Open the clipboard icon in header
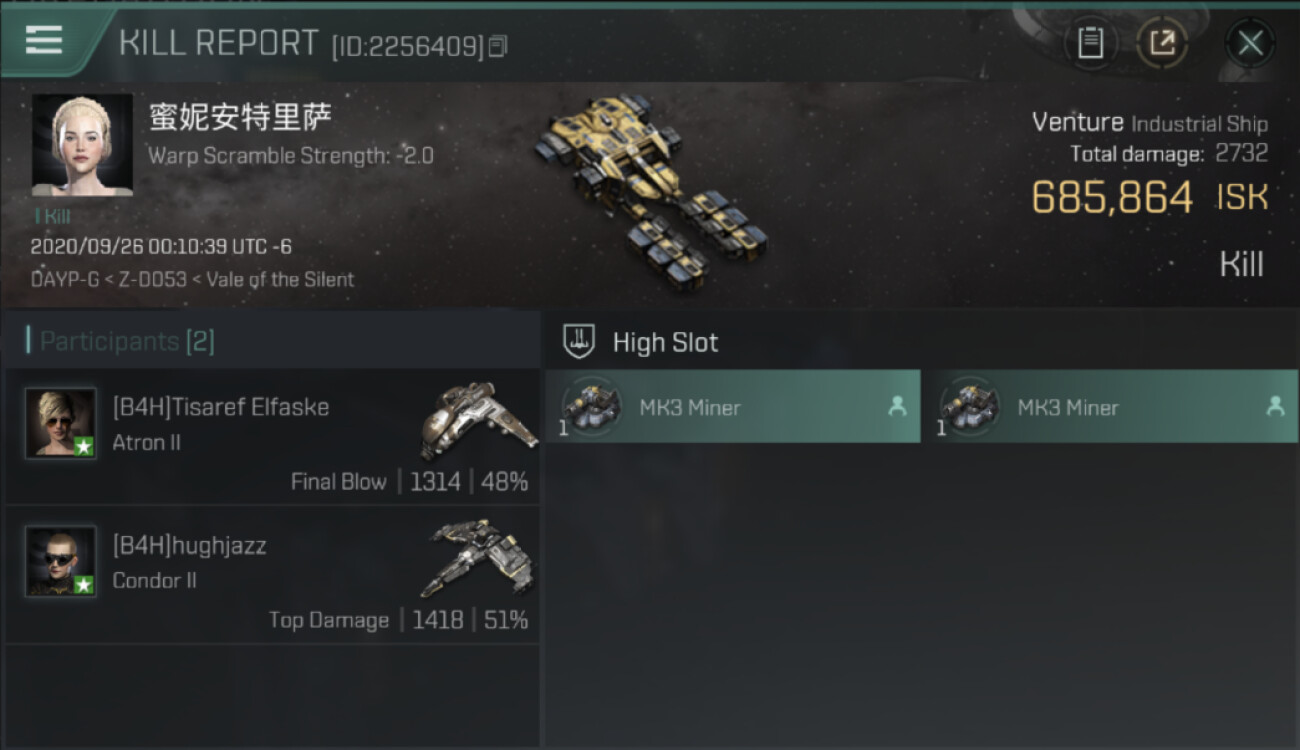 click(x=1090, y=43)
